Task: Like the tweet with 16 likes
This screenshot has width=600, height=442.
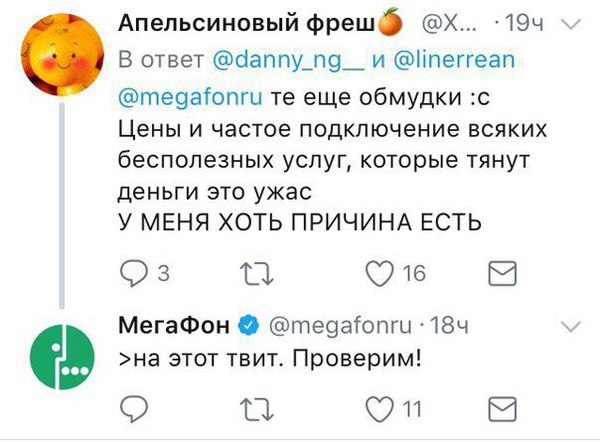Action: point(379,272)
